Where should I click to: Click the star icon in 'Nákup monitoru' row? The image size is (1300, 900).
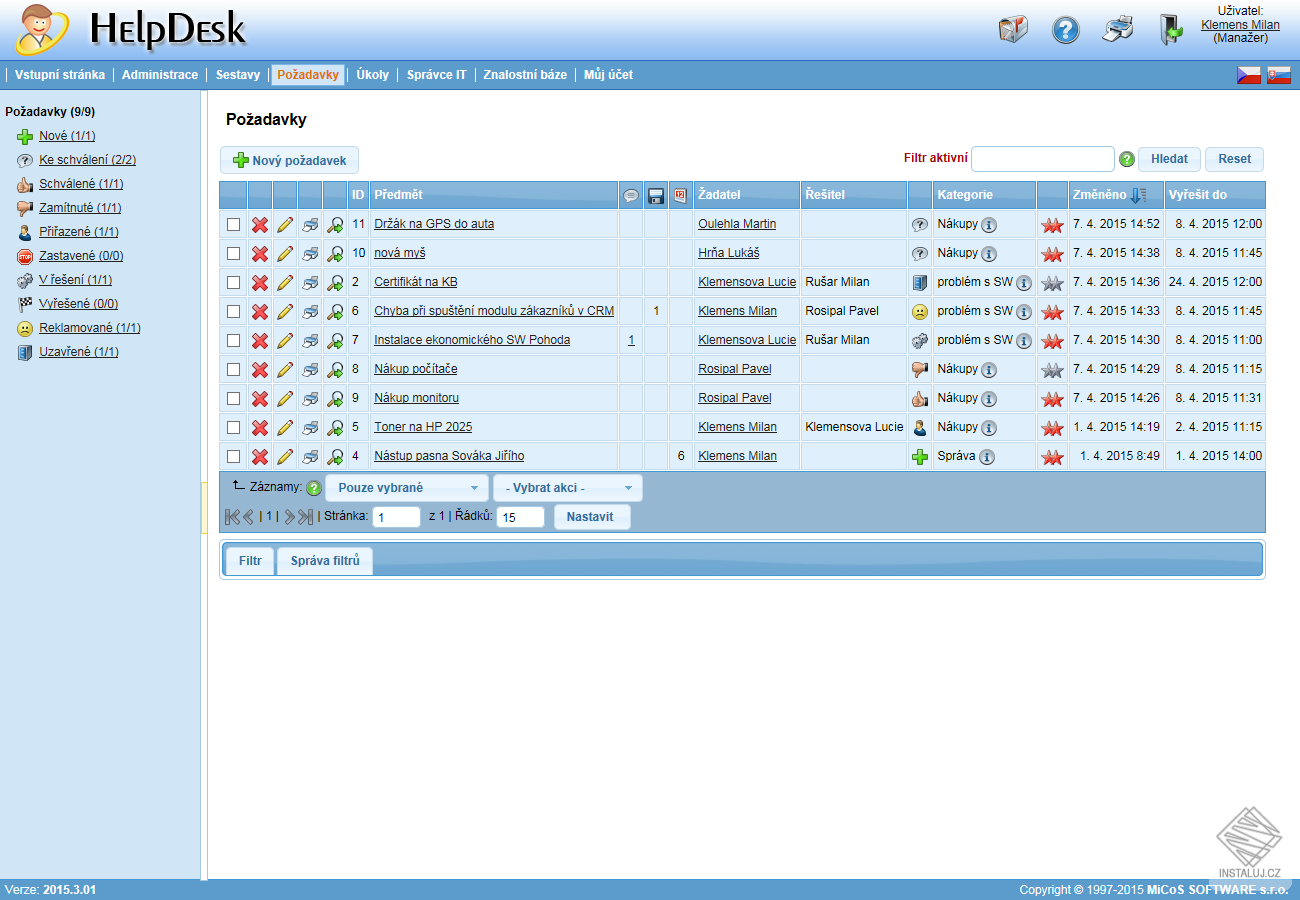pos(1051,399)
